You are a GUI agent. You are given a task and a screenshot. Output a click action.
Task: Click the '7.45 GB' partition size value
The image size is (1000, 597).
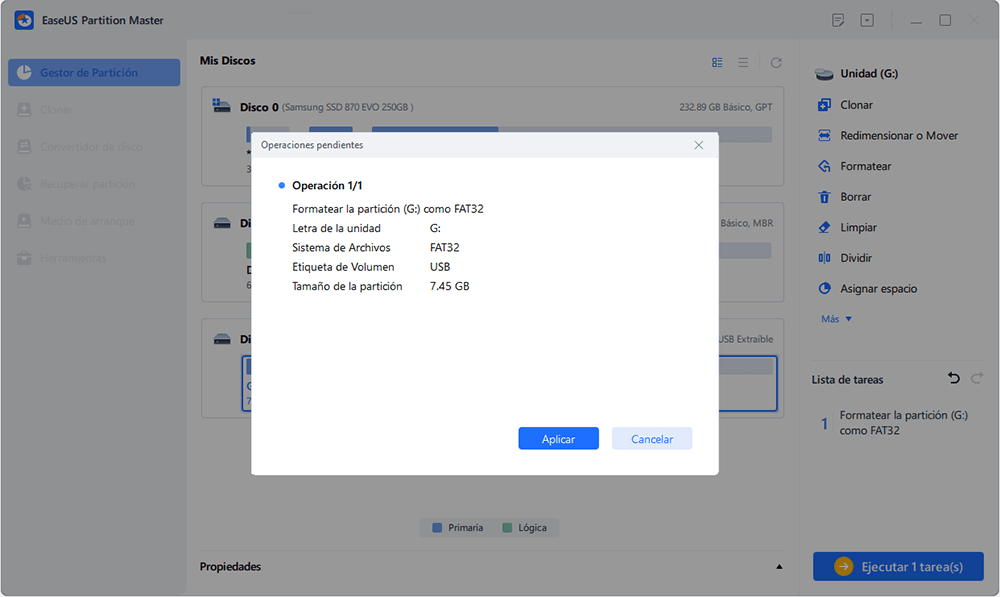[x=450, y=286]
